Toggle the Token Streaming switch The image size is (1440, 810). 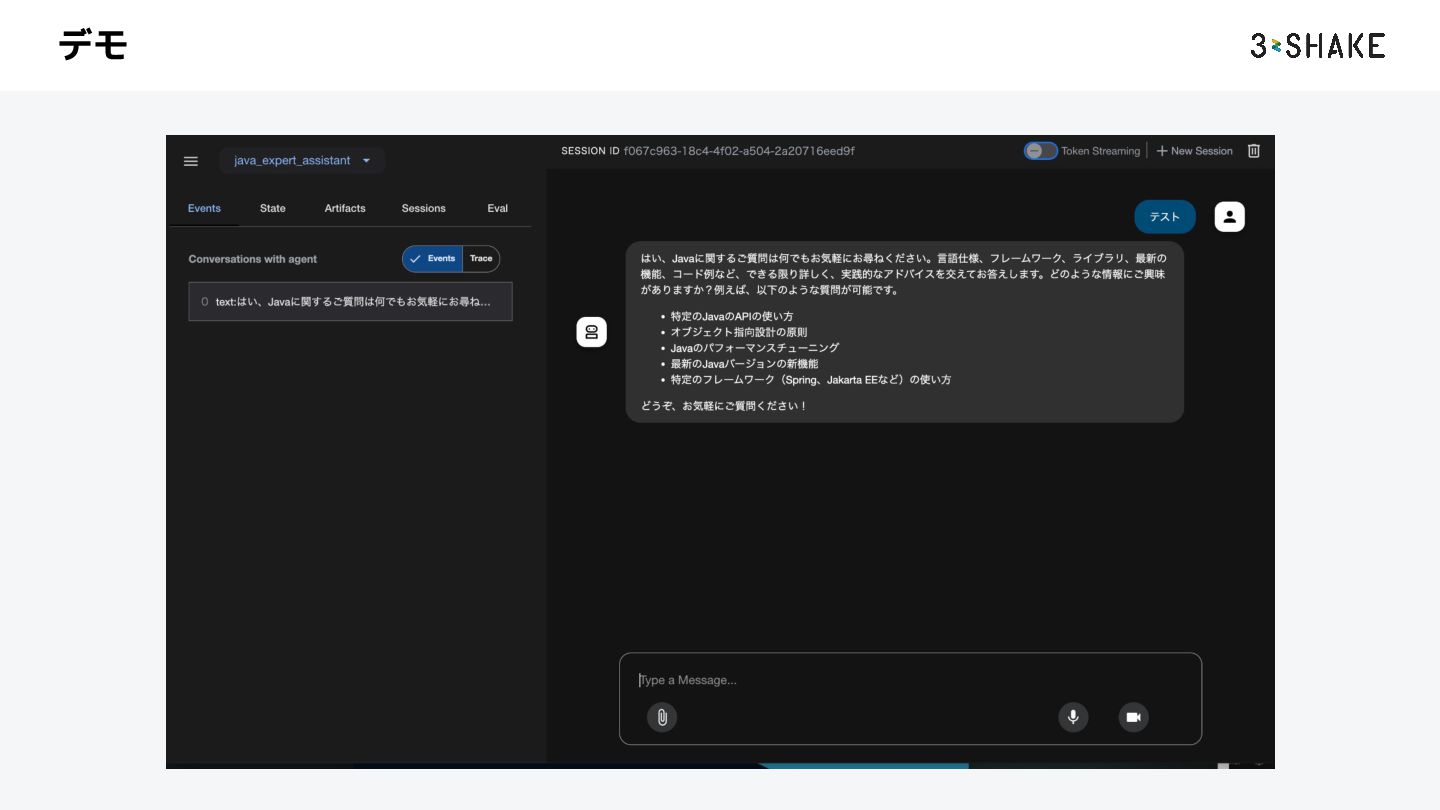coord(1040,151)
